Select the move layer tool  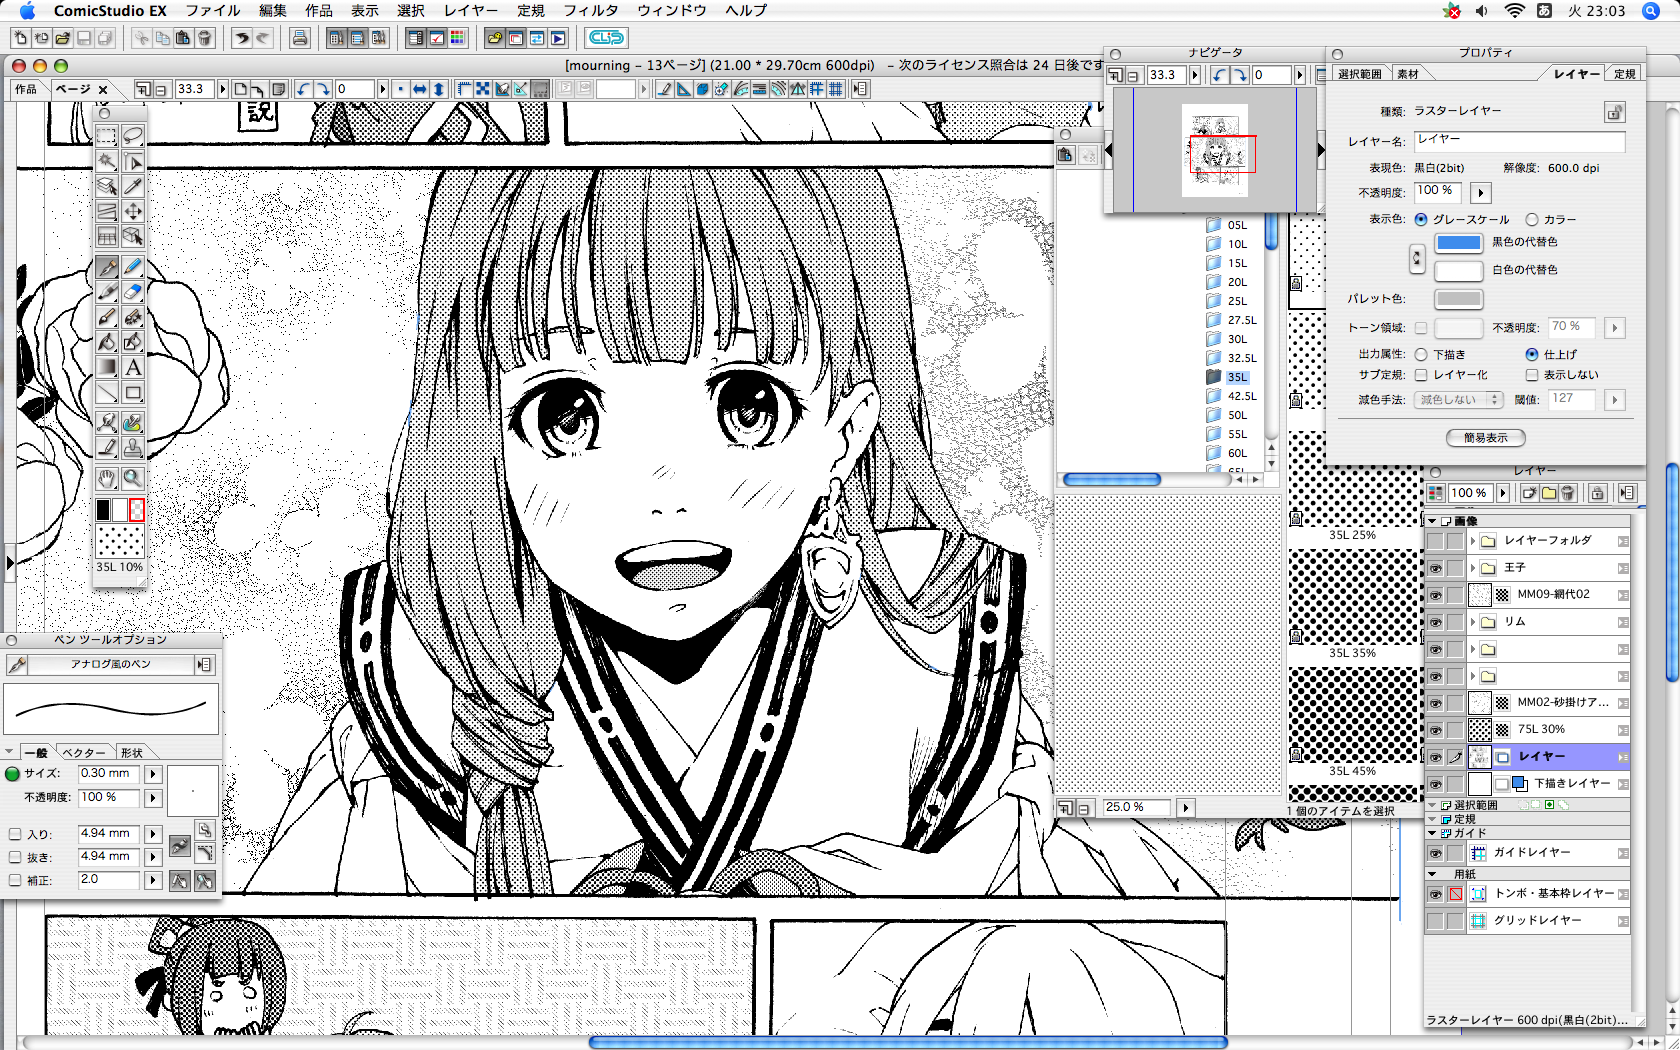(x=132, y=211)
